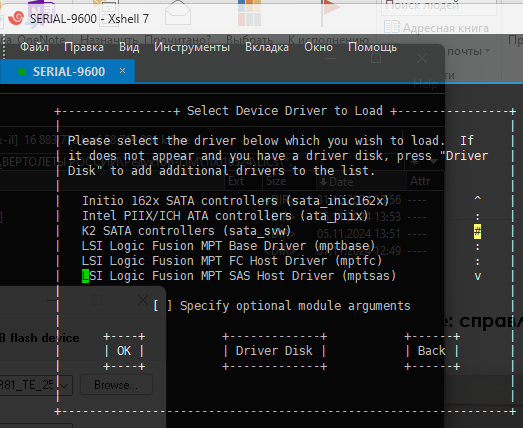The image size is (523, 428).
Task: Toggle Specify optional module arguments checkbox
Action: [162, 306]
